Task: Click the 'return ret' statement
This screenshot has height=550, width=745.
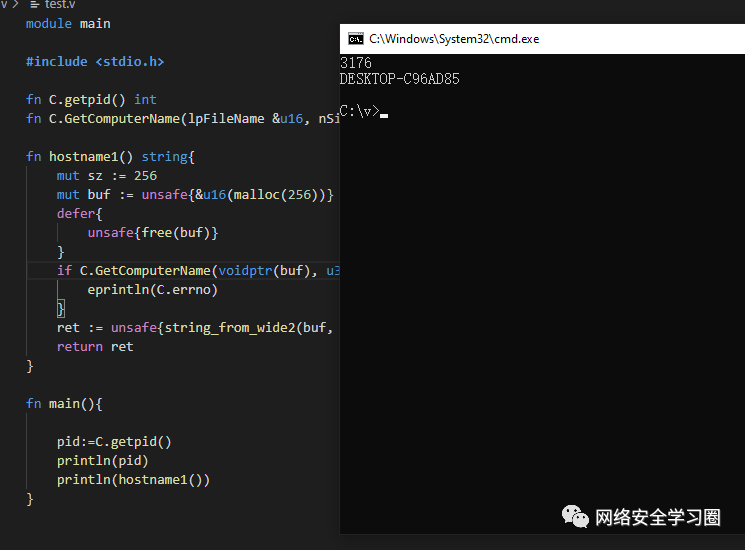Action: click(x=95, y=347)
